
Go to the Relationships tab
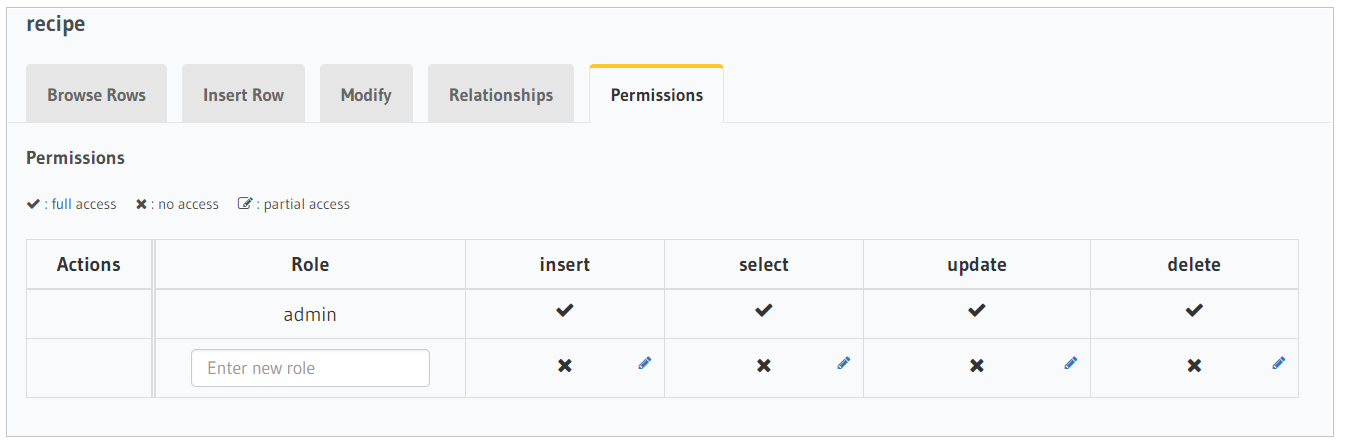click(501, 94)
